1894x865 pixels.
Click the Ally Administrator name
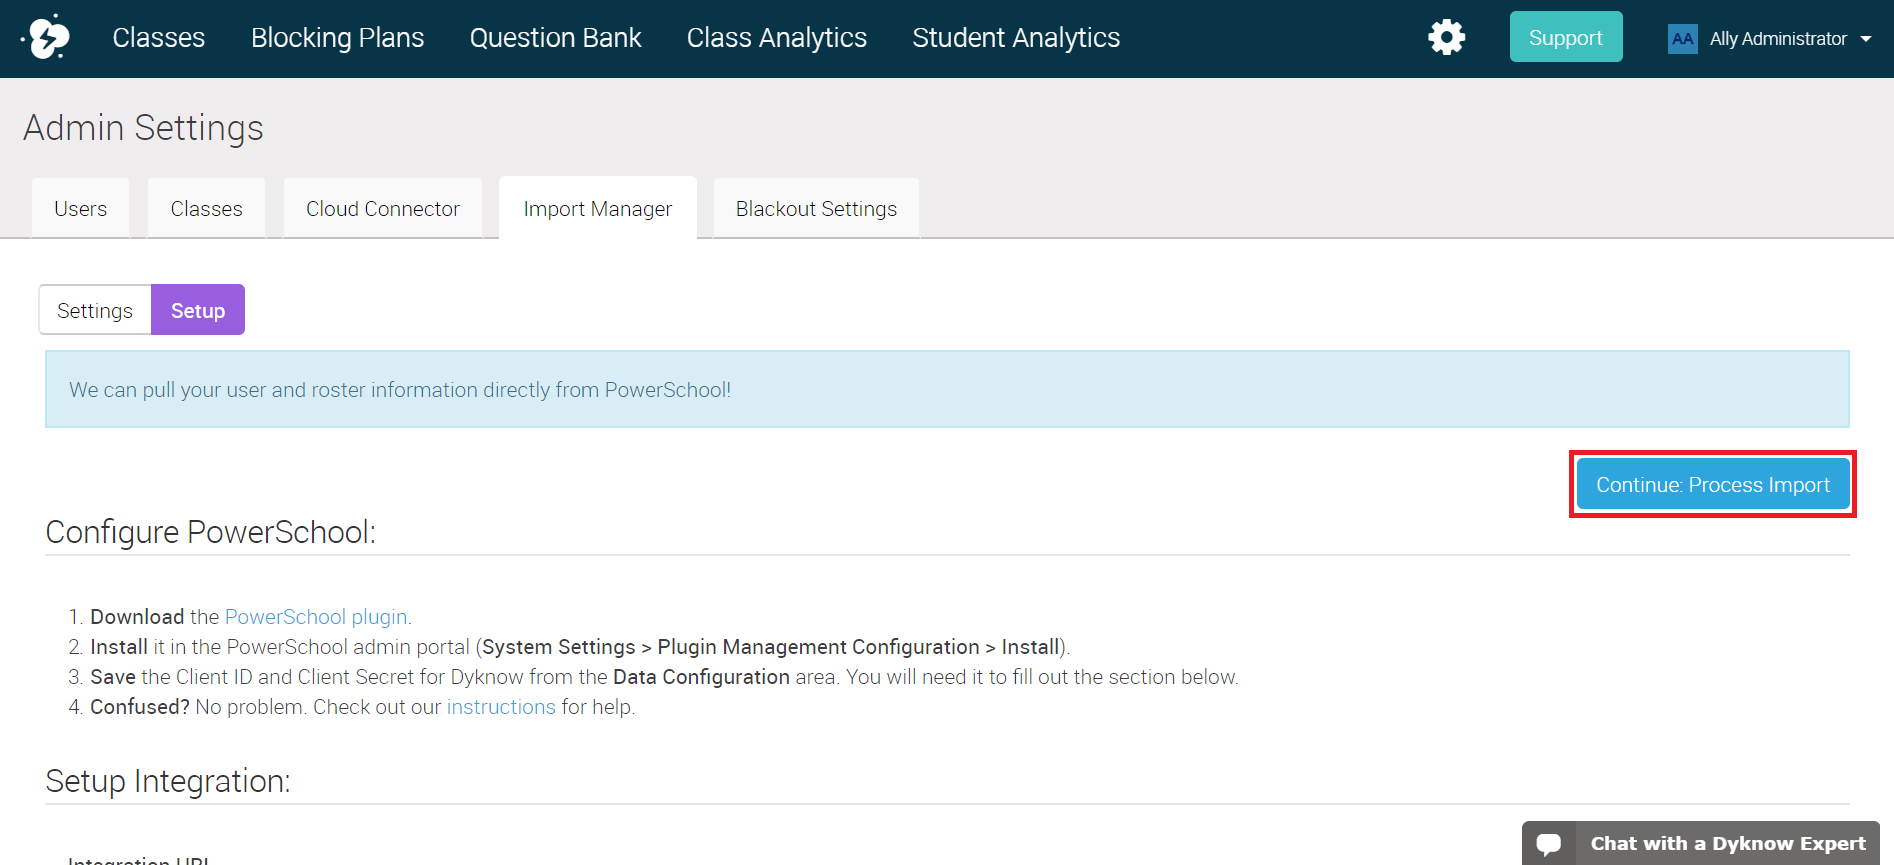click(x=1778, y=39)
